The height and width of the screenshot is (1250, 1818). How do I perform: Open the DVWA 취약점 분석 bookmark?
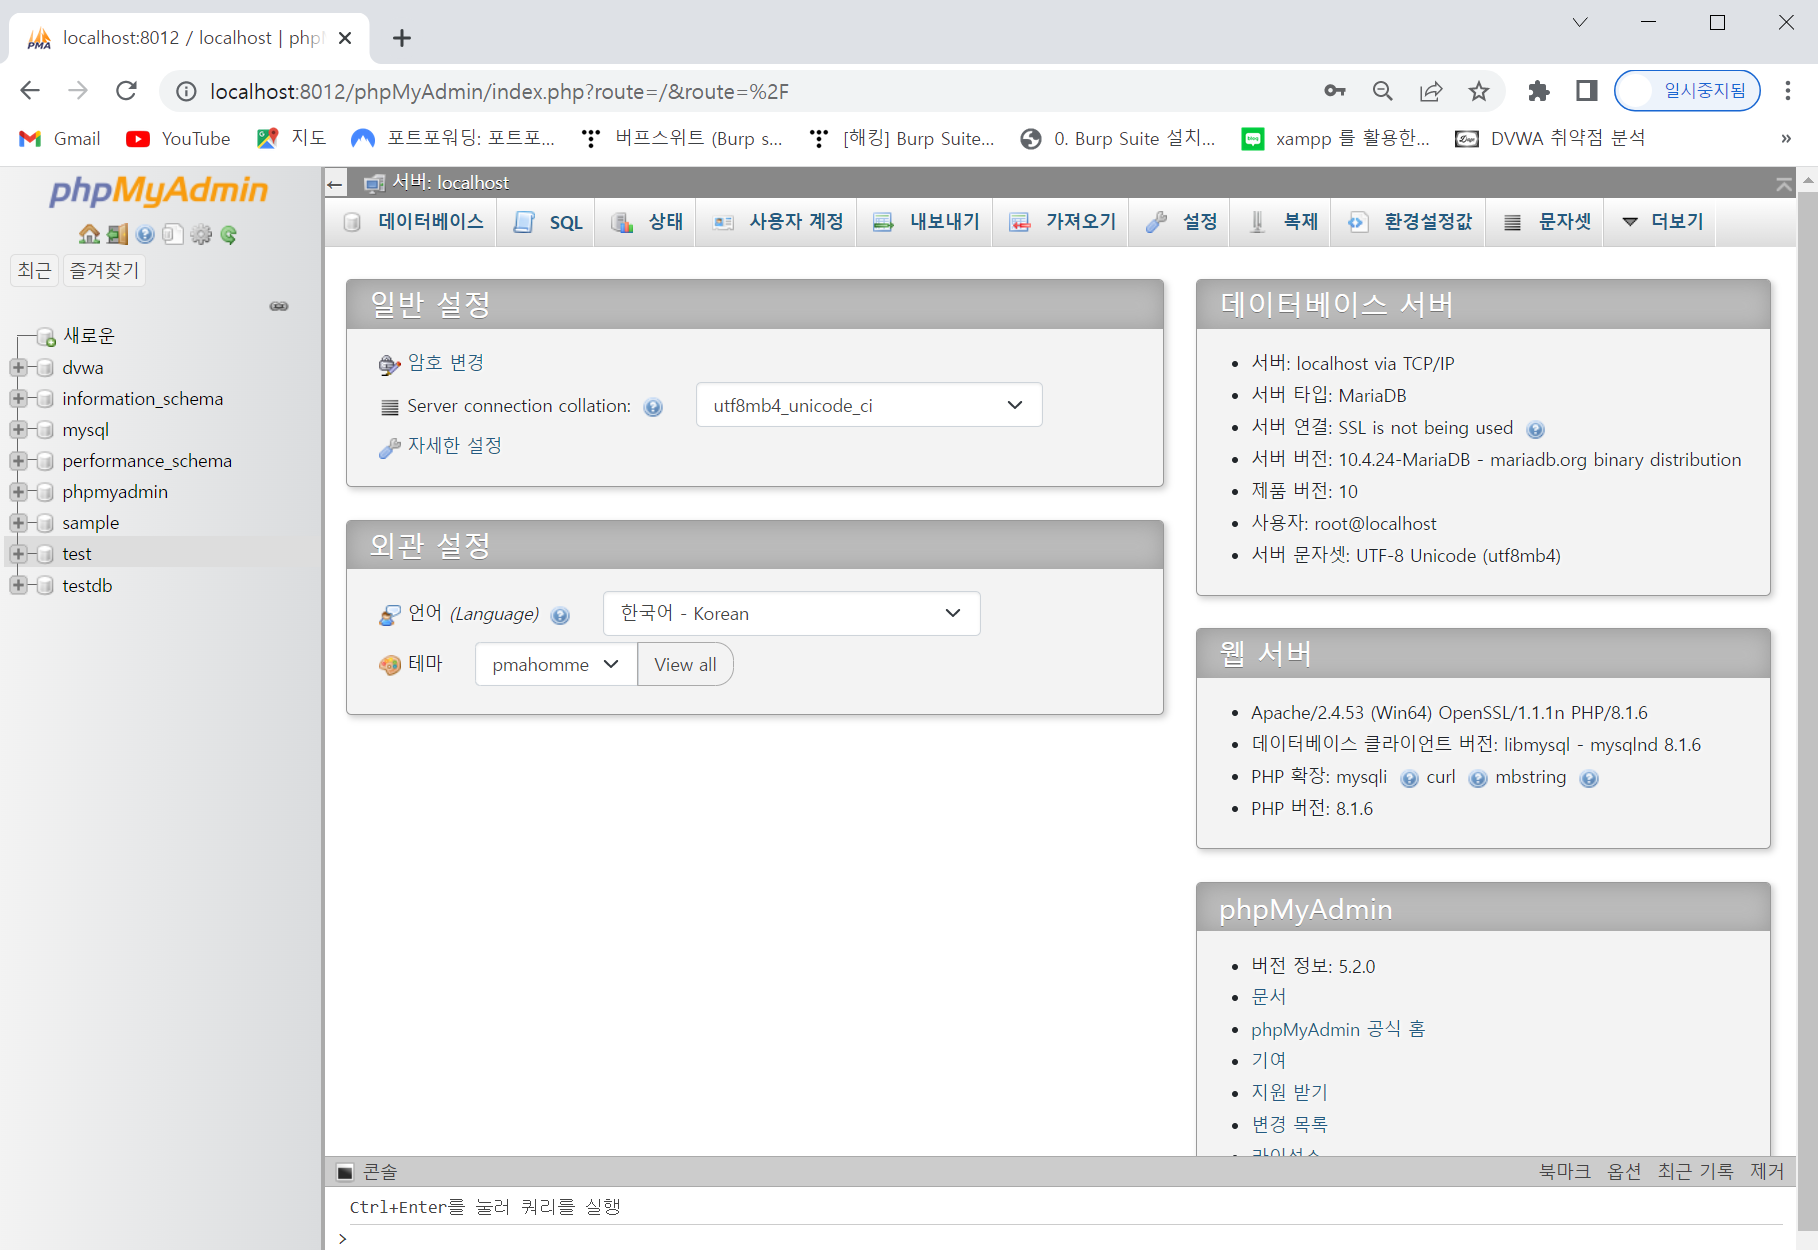point(1550,139)
